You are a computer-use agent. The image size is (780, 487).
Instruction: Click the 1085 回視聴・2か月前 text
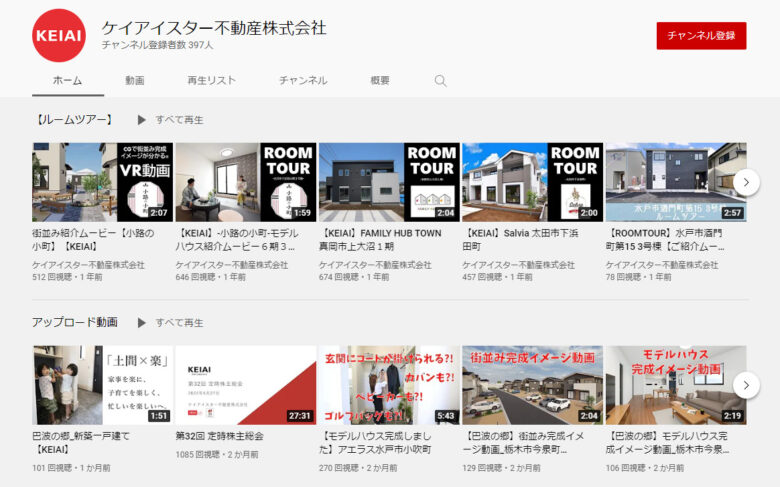217,455
